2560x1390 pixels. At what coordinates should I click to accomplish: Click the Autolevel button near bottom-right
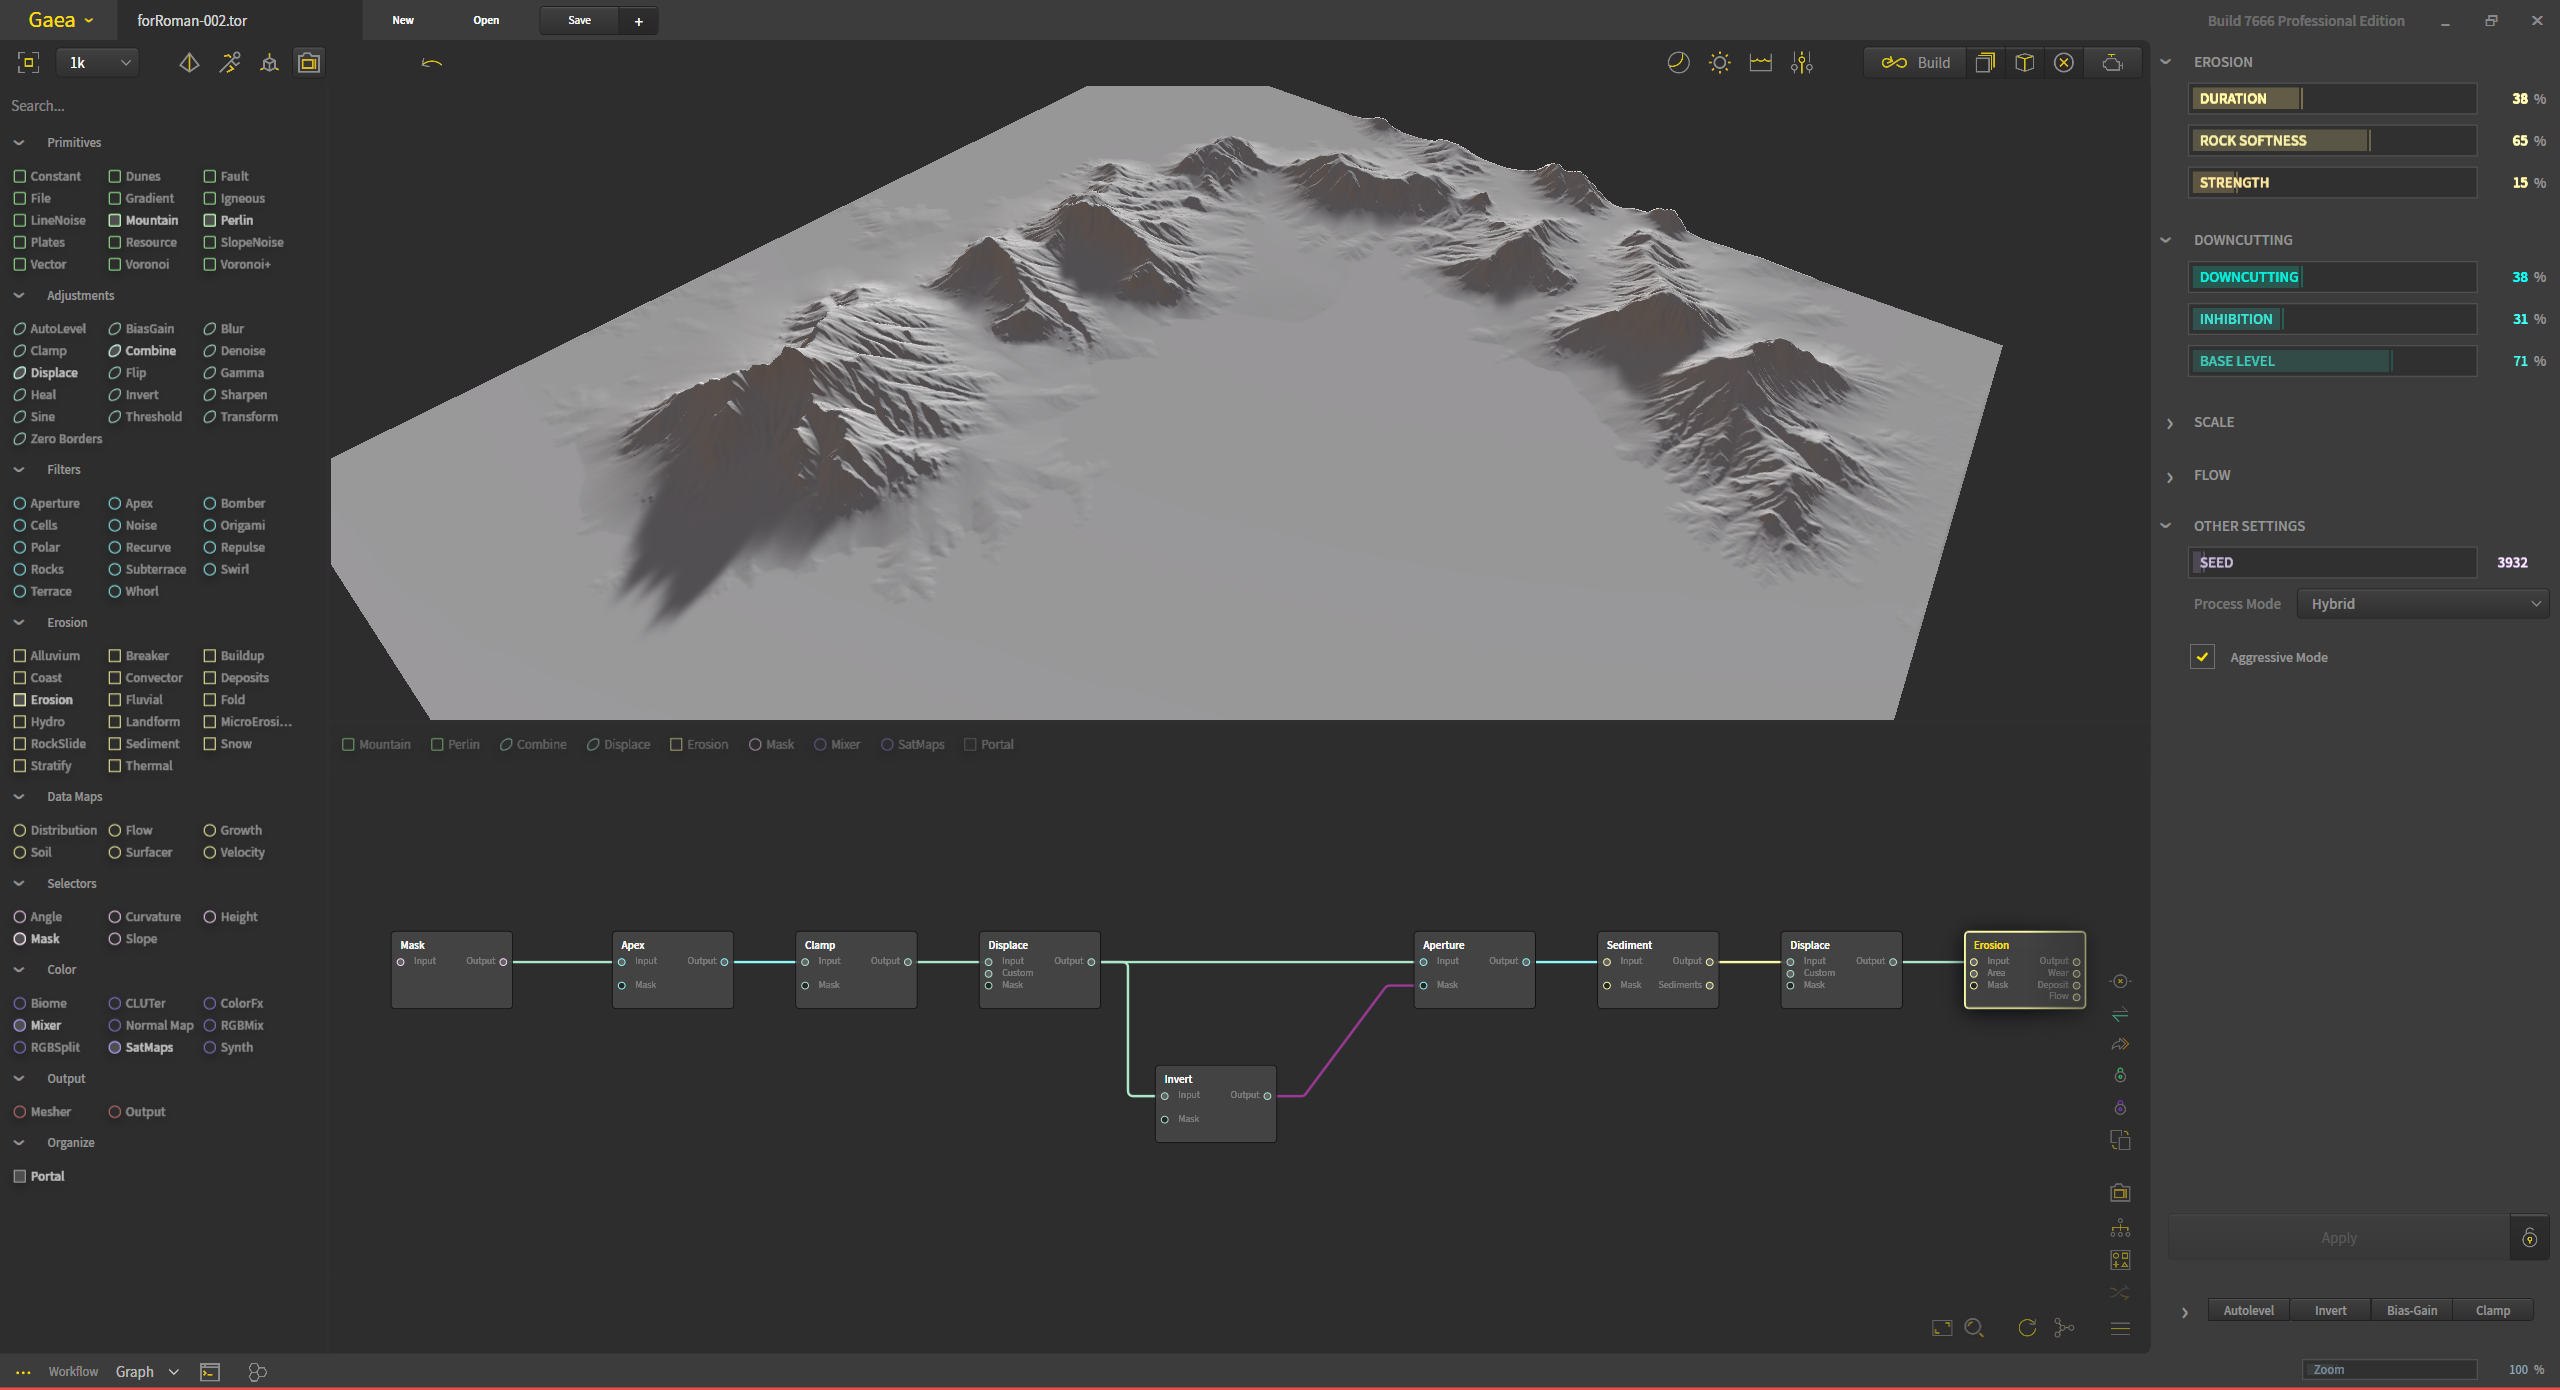[2247, 1309]
